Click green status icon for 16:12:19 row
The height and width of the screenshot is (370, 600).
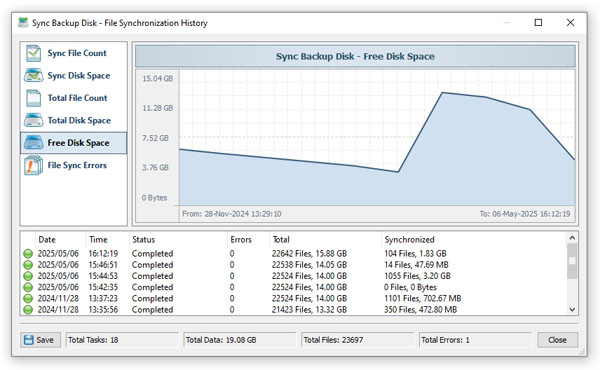coord(28,254)
